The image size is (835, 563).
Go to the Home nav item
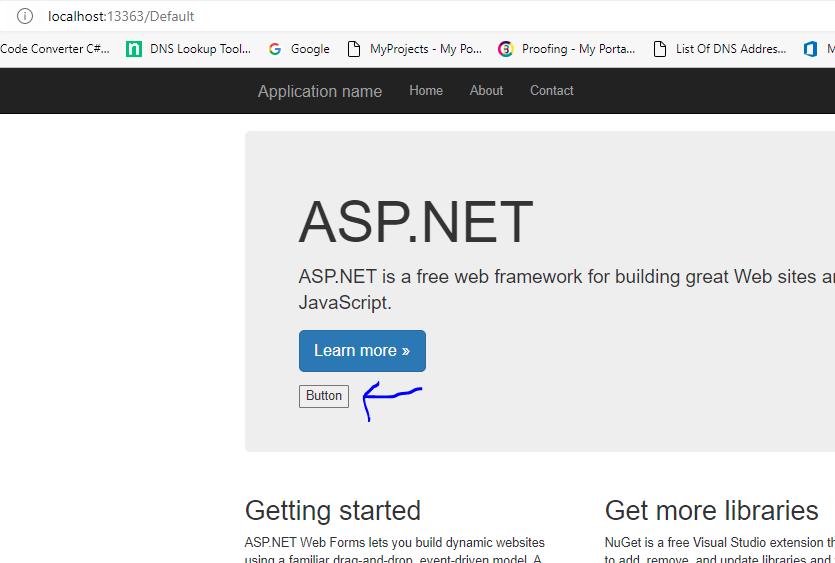(426, 91)
